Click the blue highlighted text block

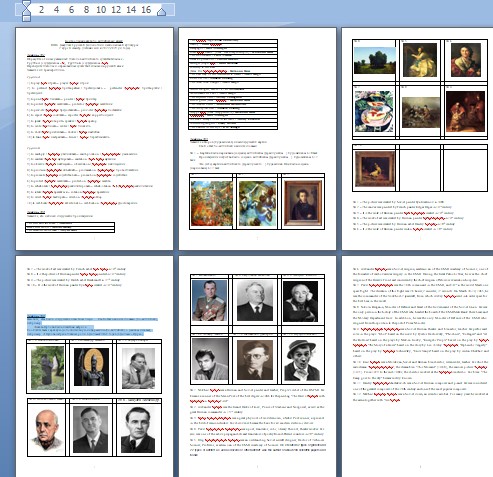tap(92, 325)
